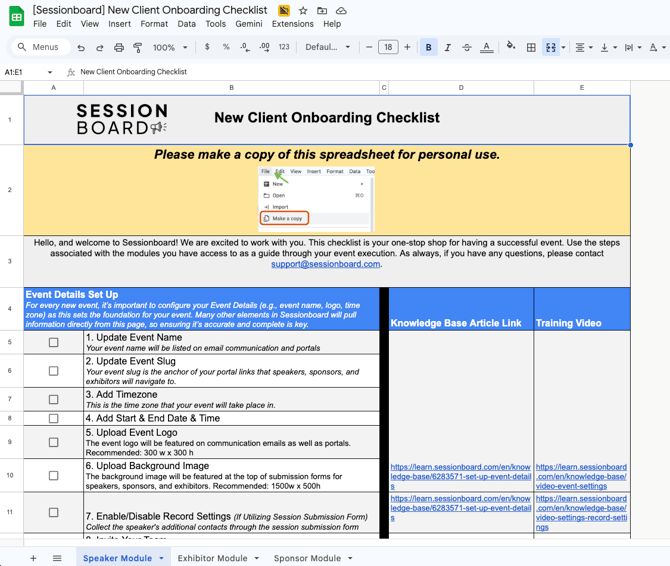Open the fill color picker
Image resolution: width=670 pixels, height=566 pixels.
(511, 47)
